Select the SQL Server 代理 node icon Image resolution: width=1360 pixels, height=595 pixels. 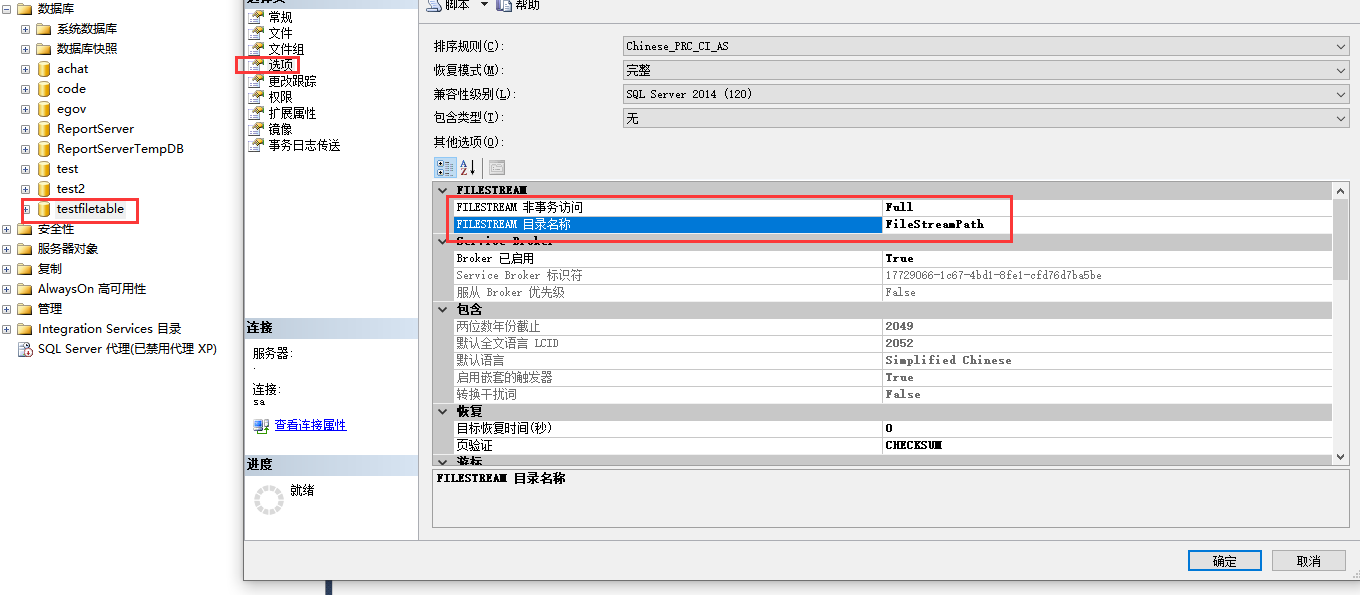click(22, 350)
